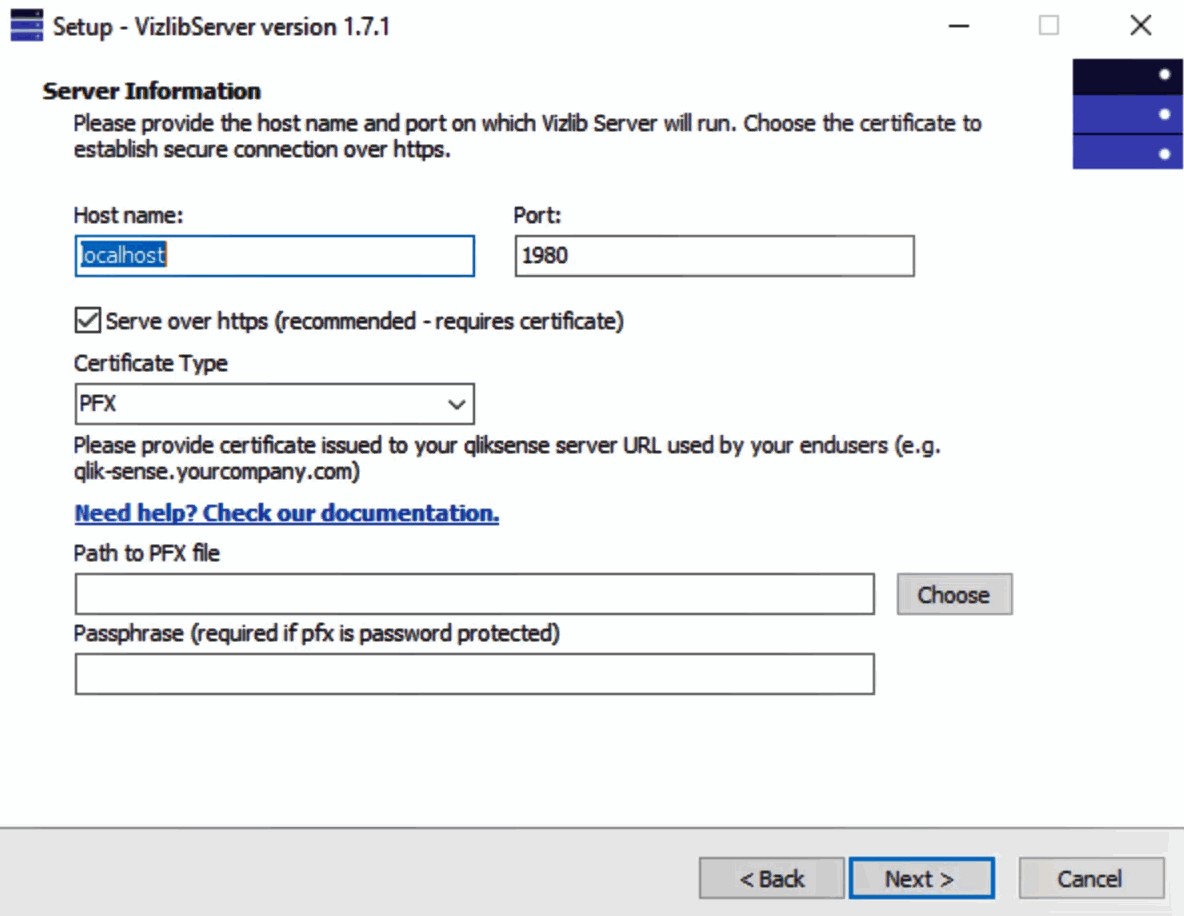Click the Choose button for PFX file

coord(954,594)
